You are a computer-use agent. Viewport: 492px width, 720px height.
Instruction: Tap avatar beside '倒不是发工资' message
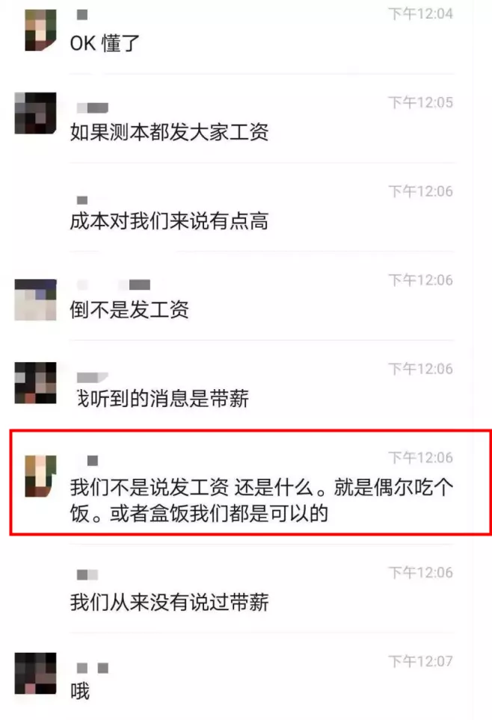[x=35, y=299]
